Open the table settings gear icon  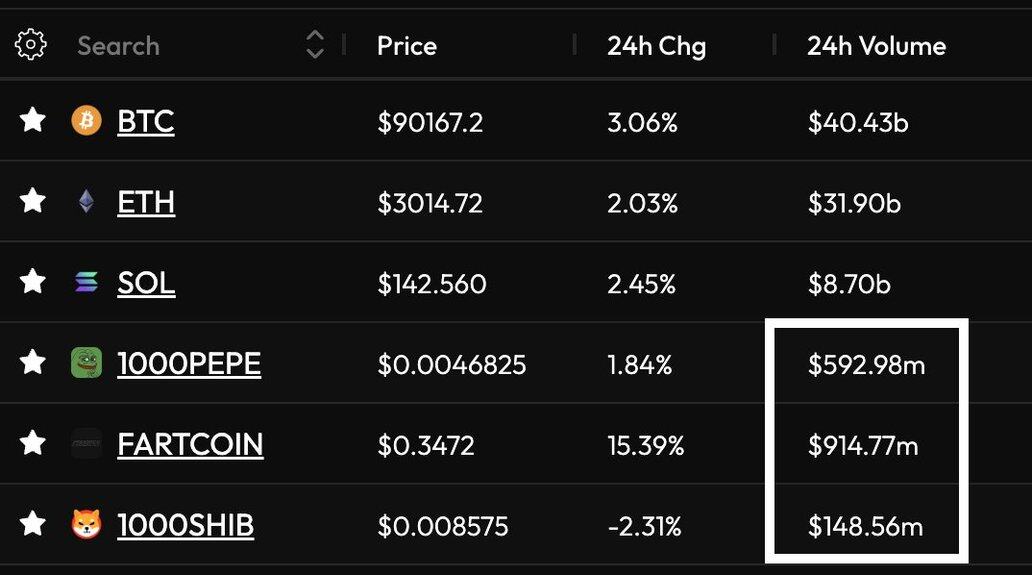click(31, 45)
